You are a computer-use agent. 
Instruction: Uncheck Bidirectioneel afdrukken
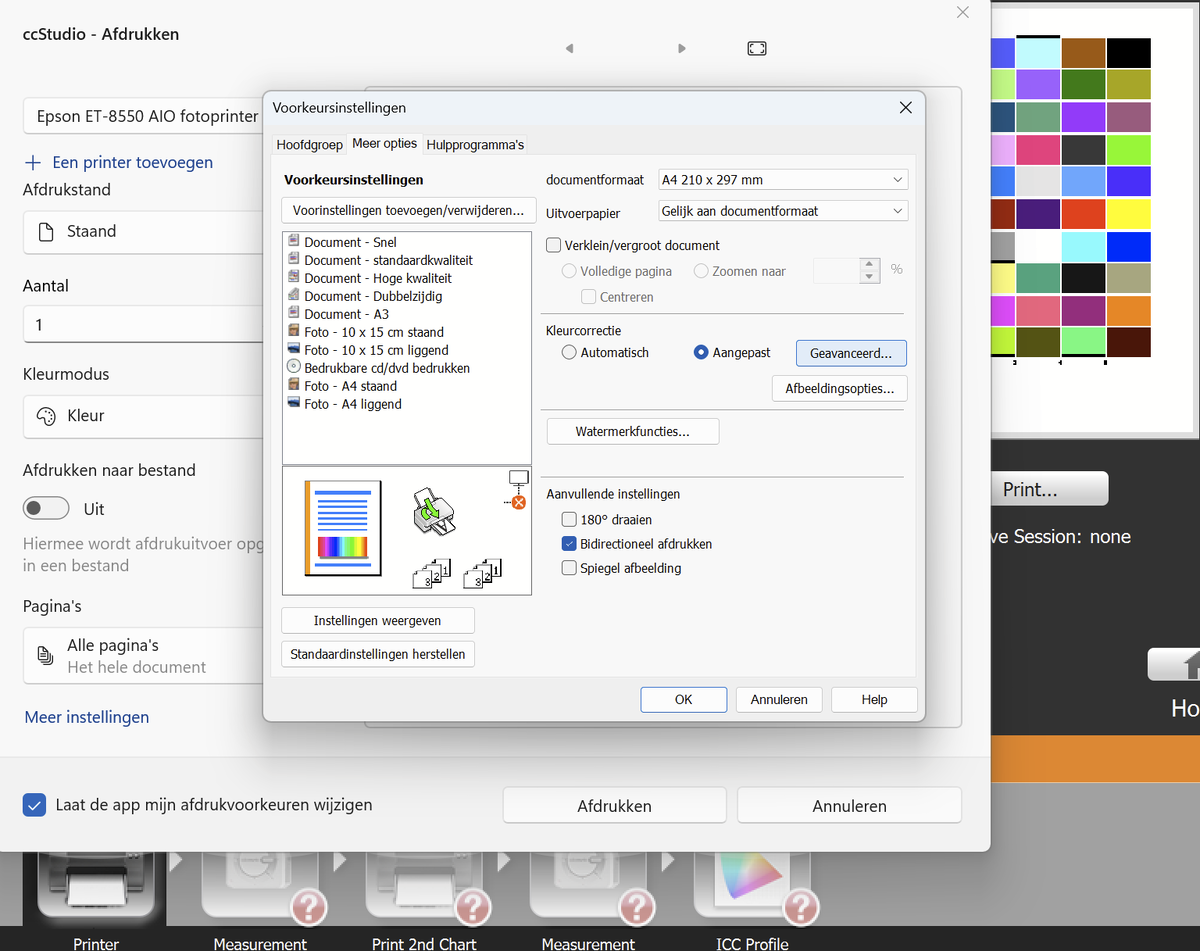pos(569,544)
